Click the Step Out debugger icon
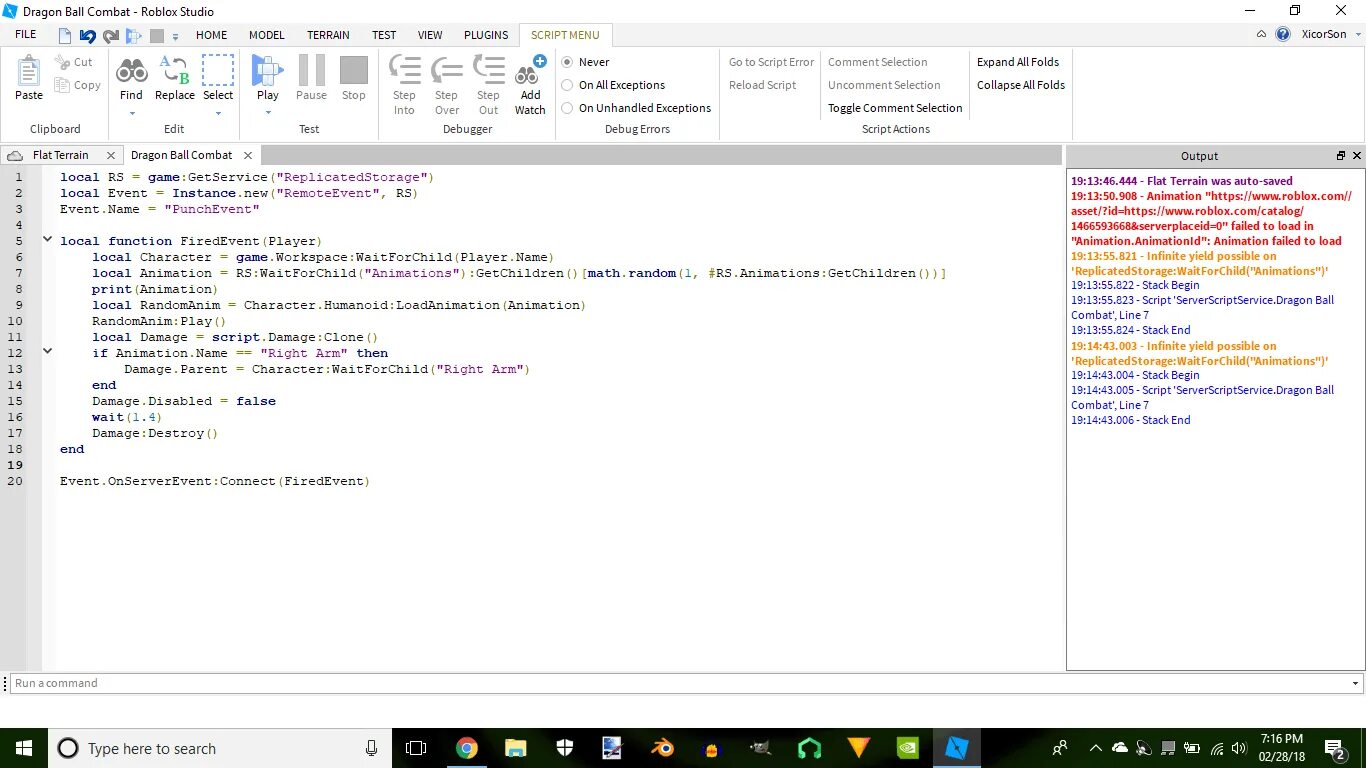This screenshot has height=768, width=1366. pyautogui.click(x=488, y=71)
